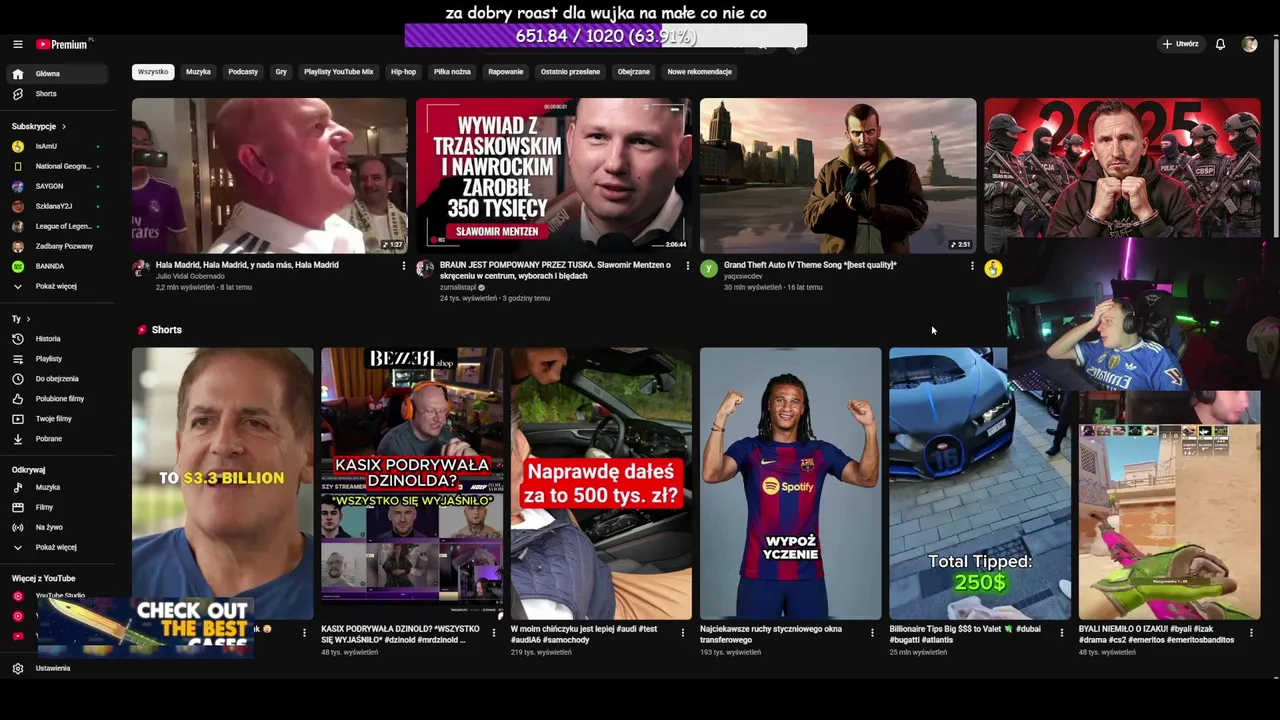The height and width of the screenshot is (720, 1280).
Task: Play the Naprawdę dałeś 500 tys. short
Action: (x=601, y=484)
